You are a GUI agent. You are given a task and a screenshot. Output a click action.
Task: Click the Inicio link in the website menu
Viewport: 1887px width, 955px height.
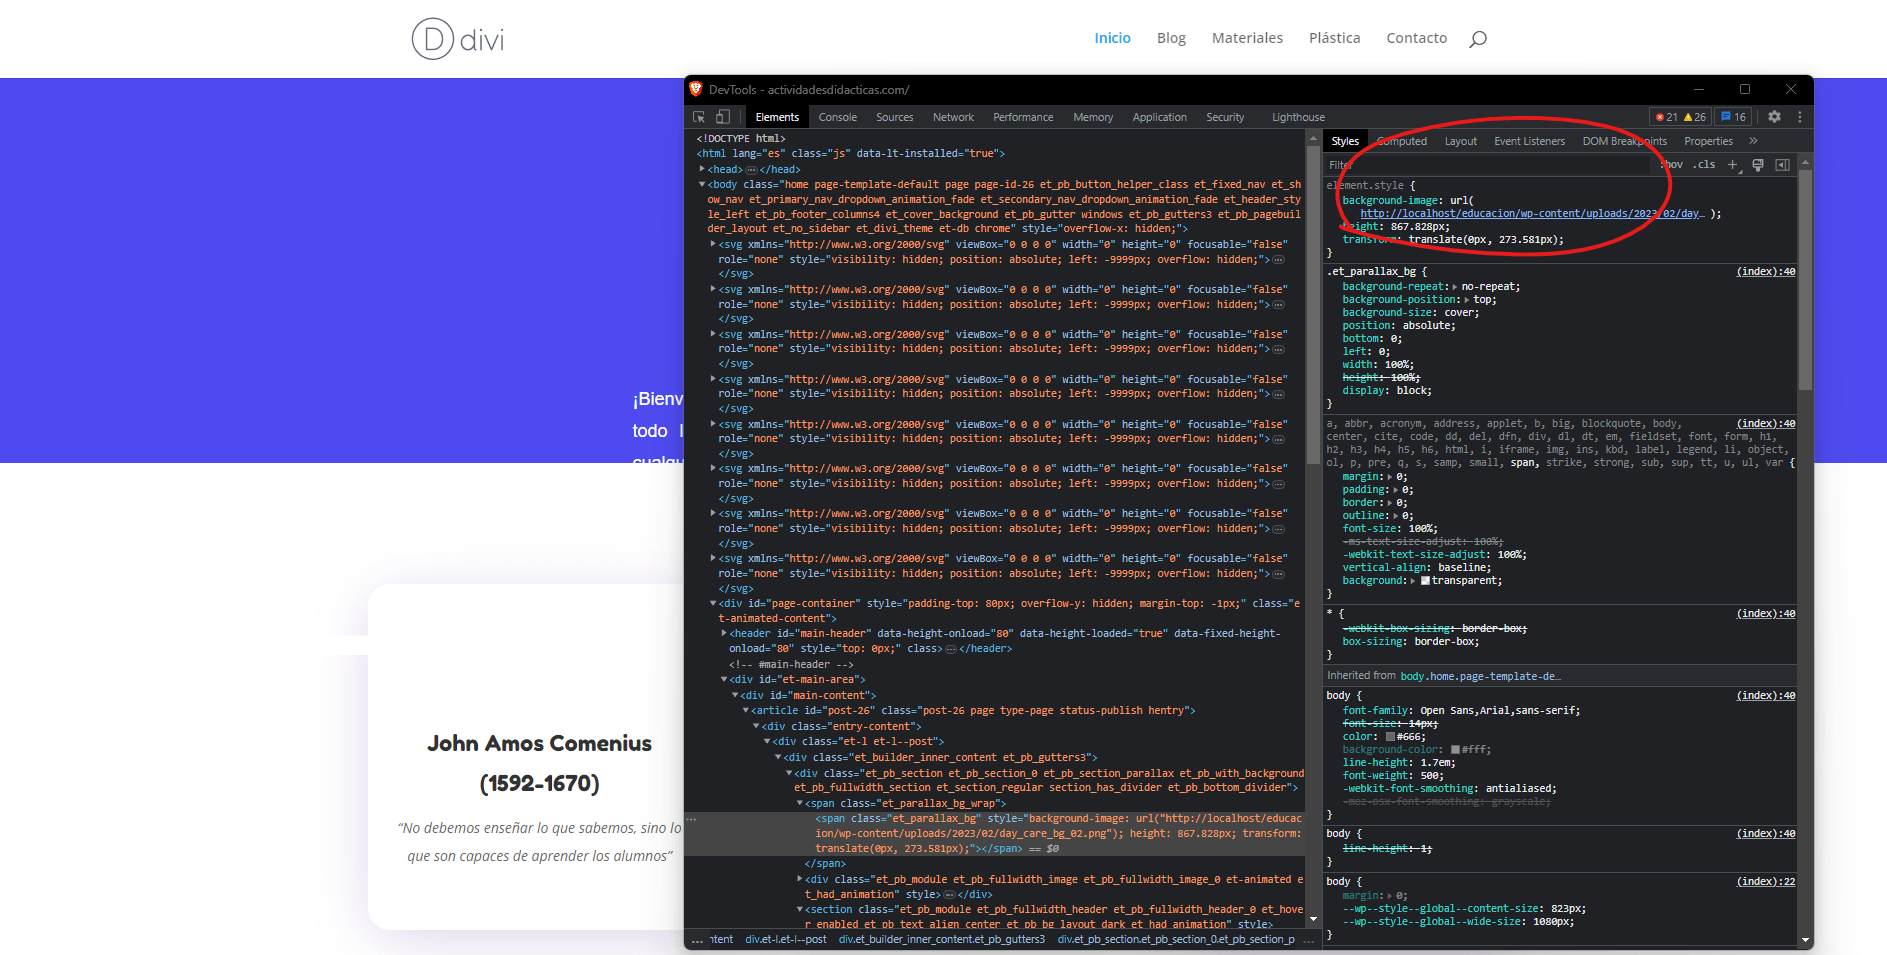coord(1112,38)
